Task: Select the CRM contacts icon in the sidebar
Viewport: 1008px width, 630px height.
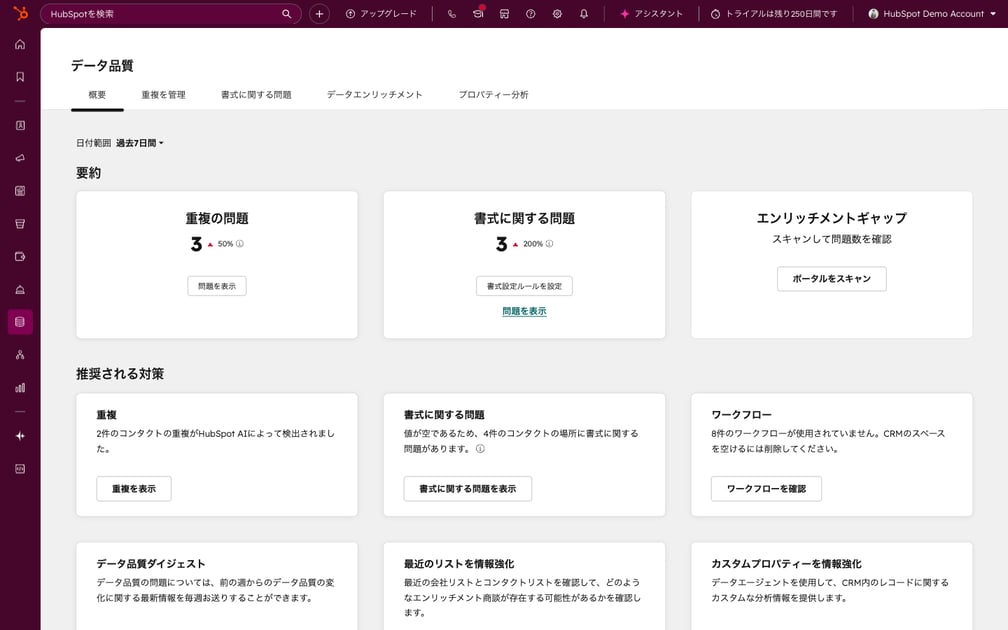Action: click(x=19, y=125)
